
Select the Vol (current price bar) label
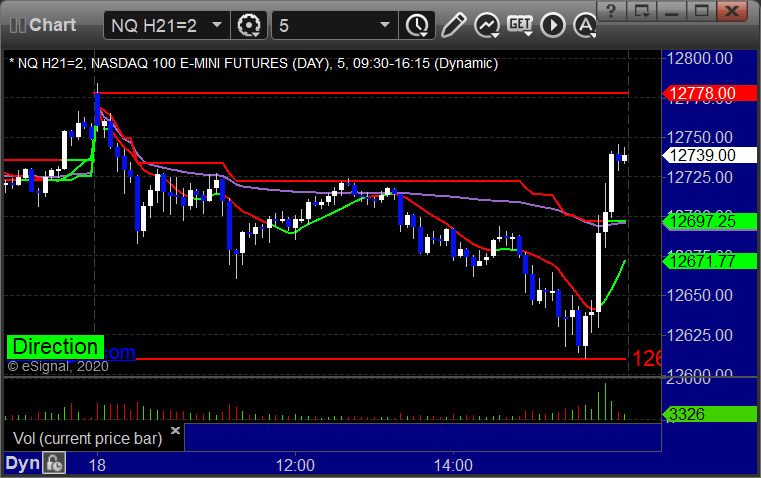[87, 438]
